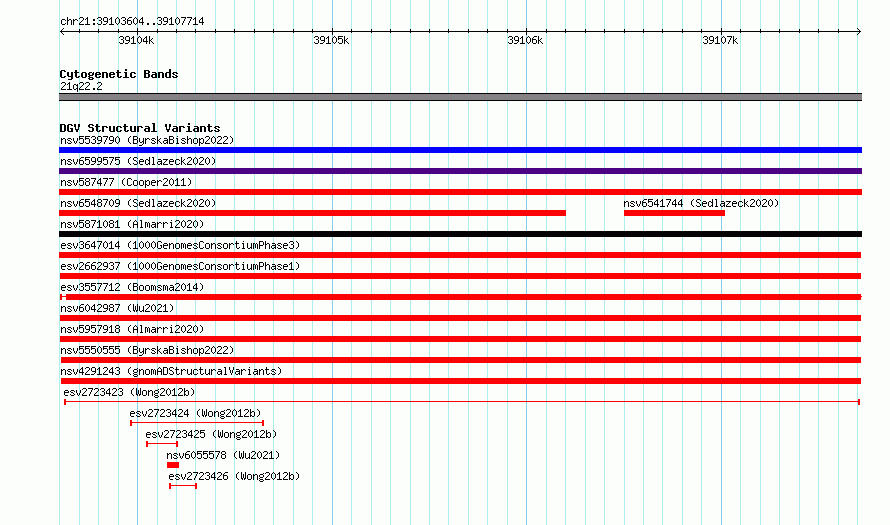Click the nsv5957918 red variant bar
Screen dimensions: 890x525
460,339
